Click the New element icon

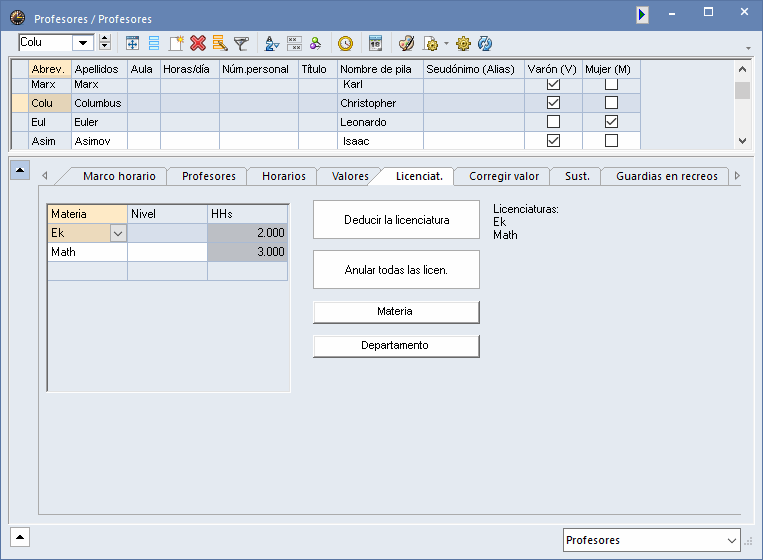pyautogui.click(x=176, y=43)
